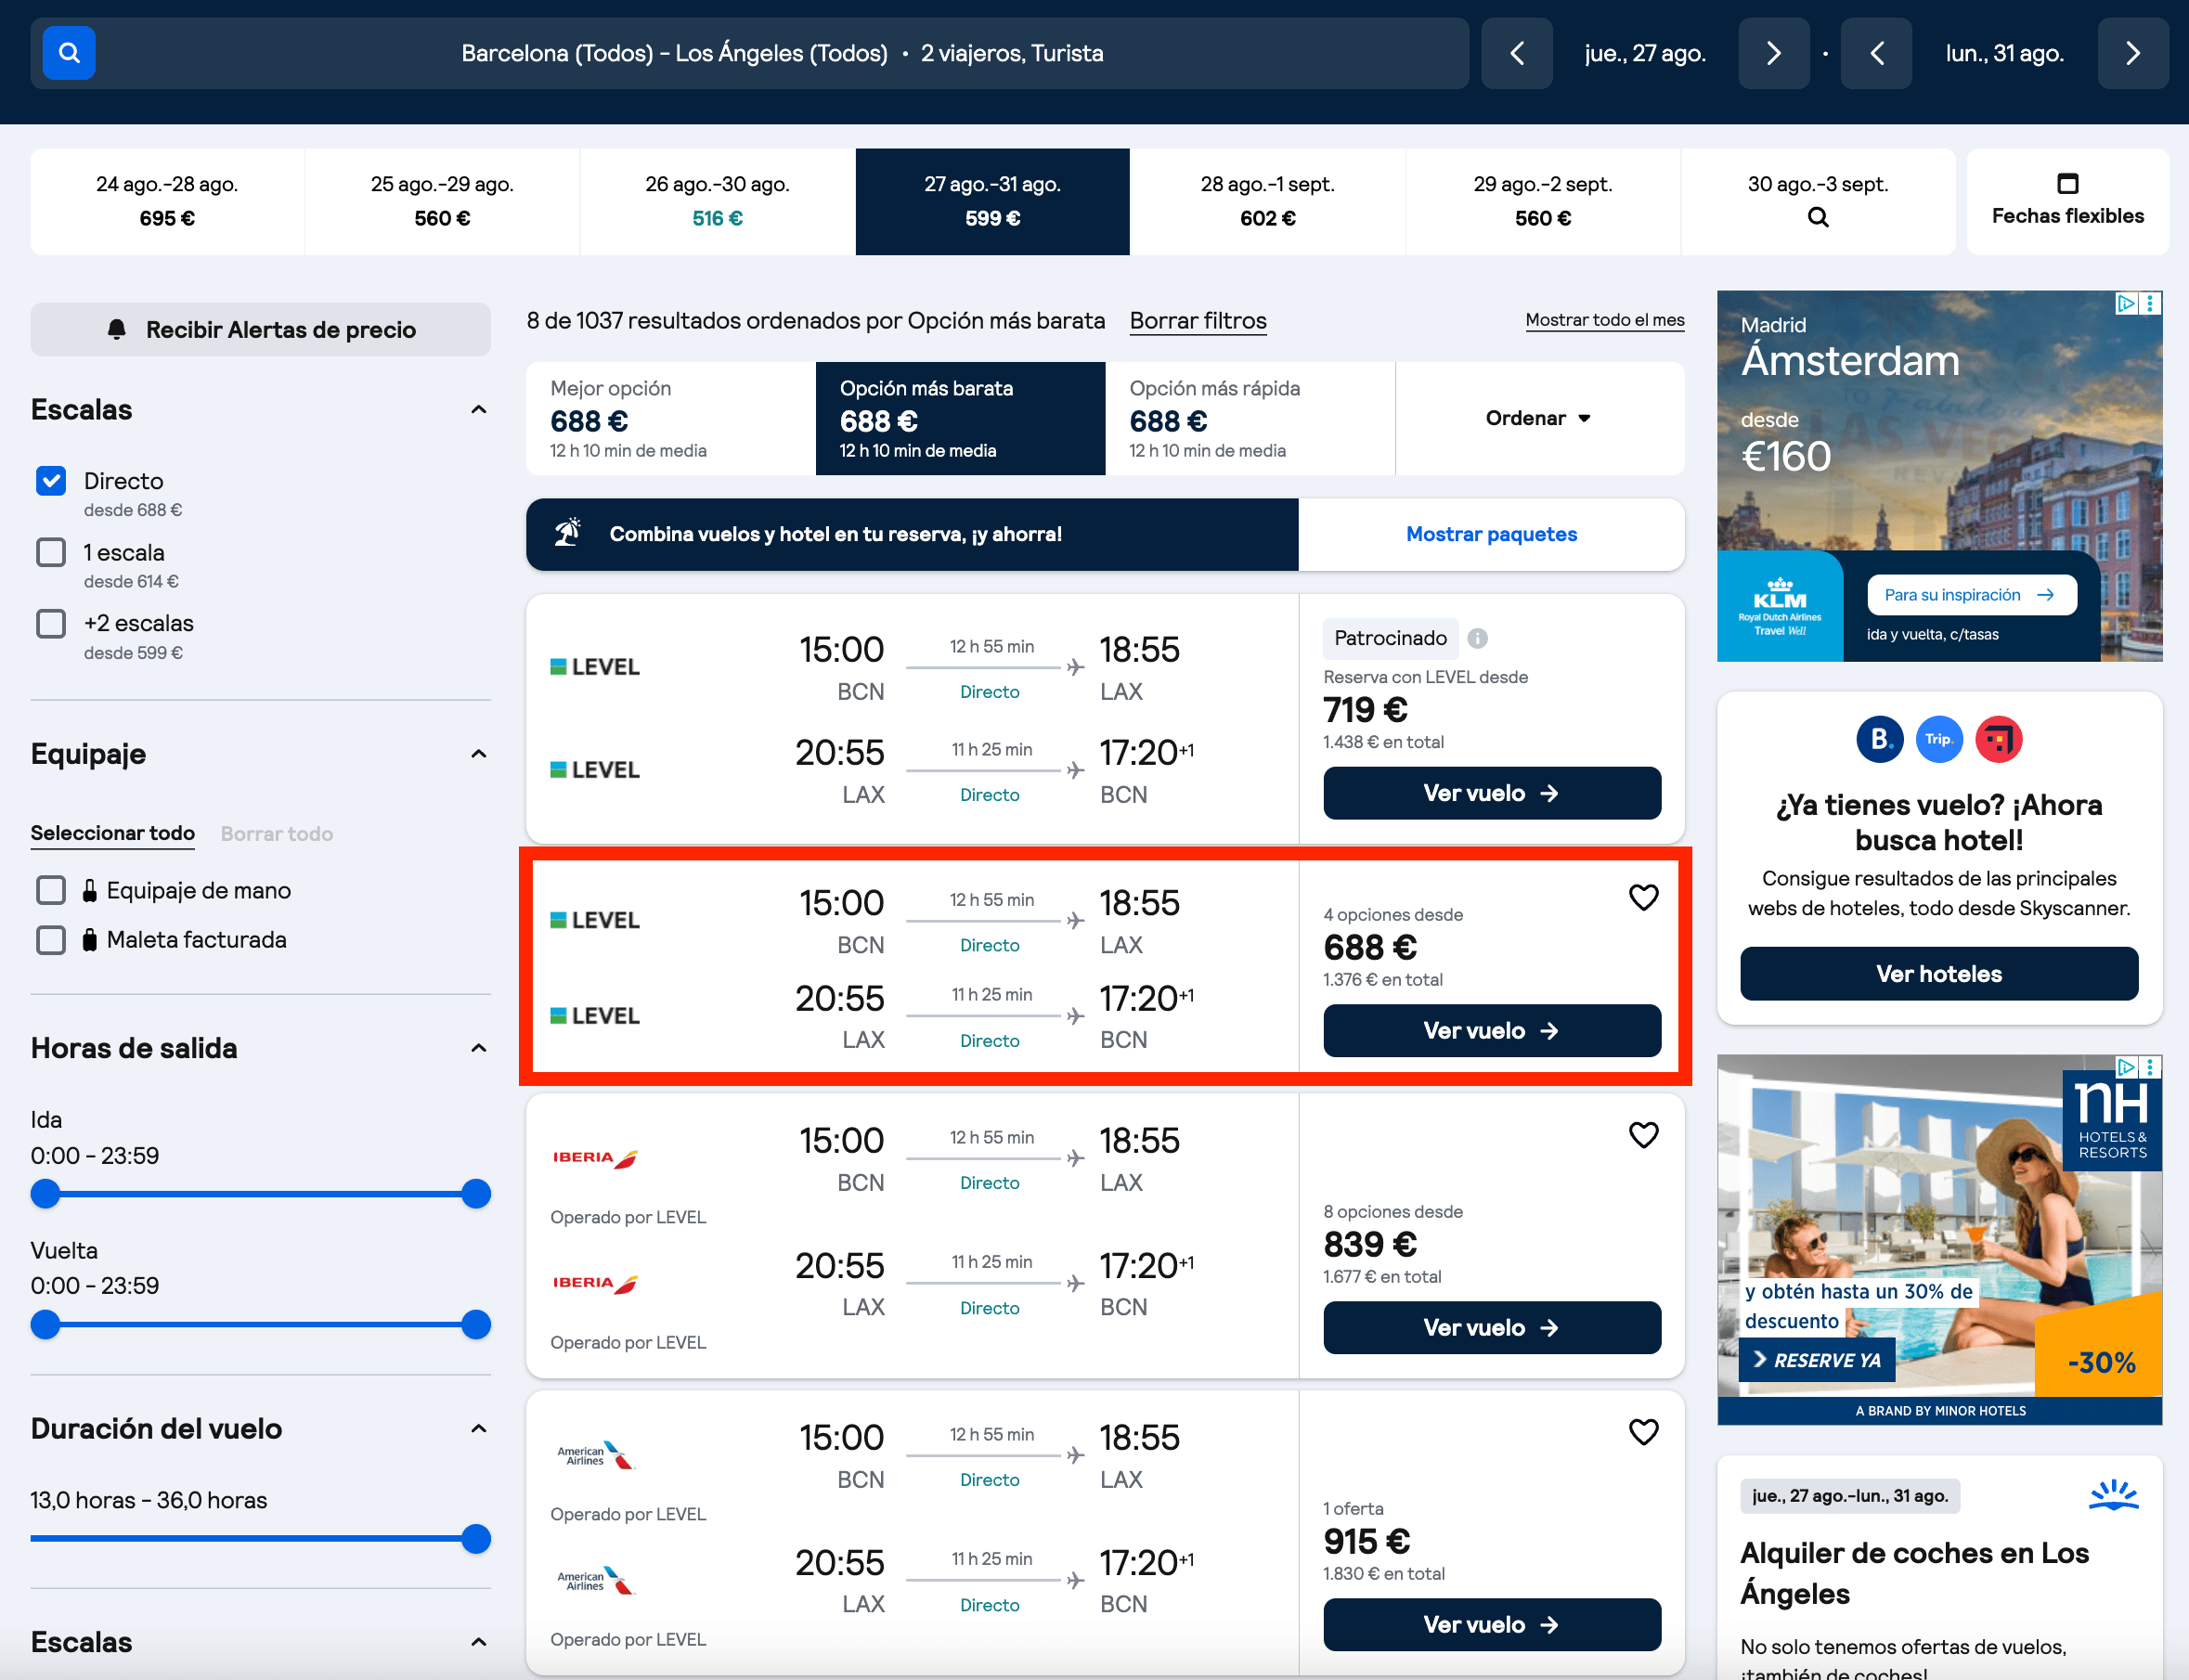Enable the 1 escala checkbox

[51, 552]
